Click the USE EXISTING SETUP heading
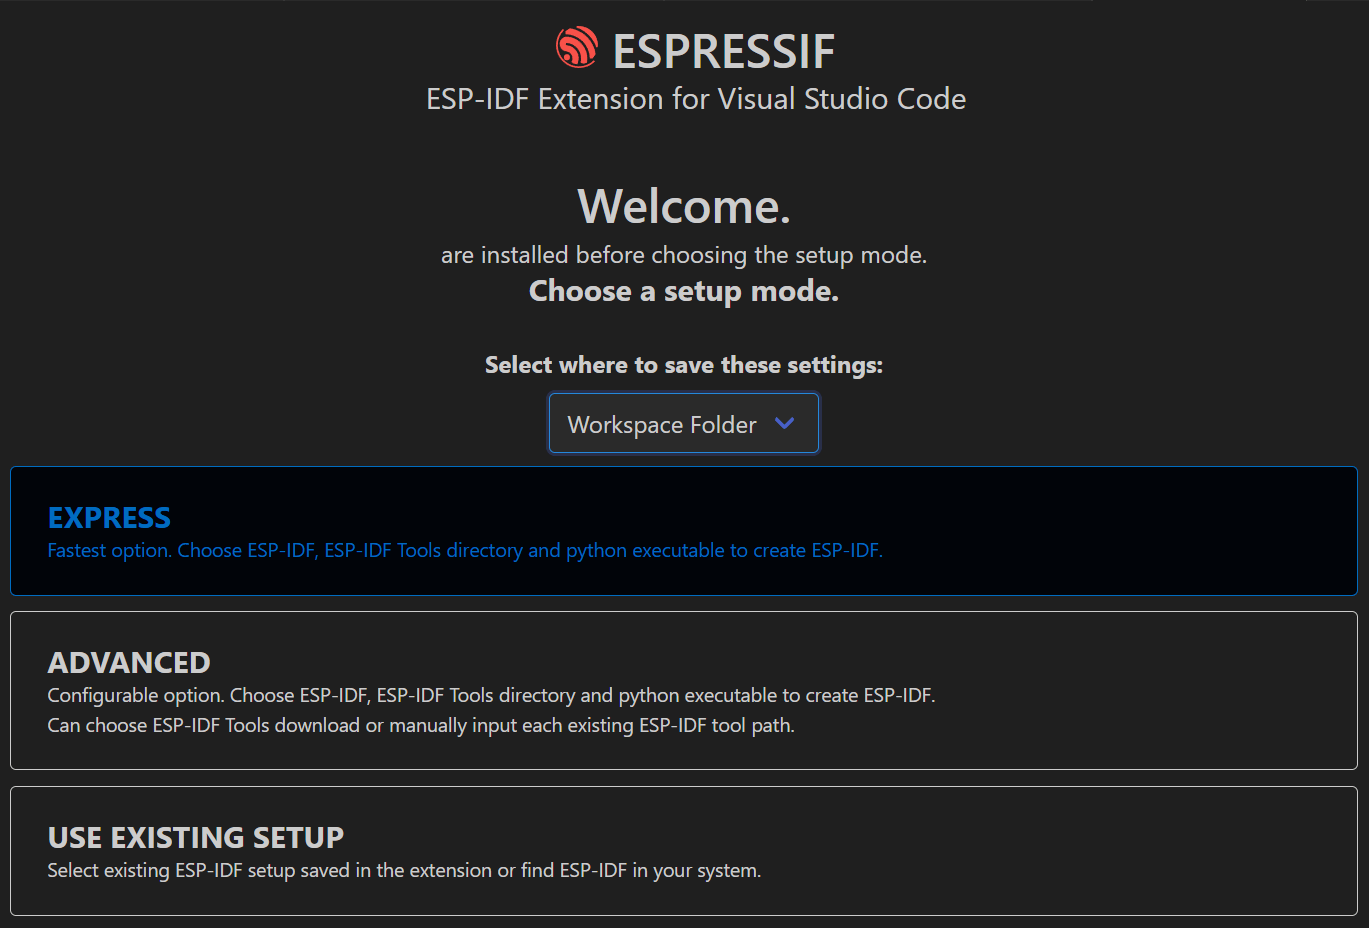 (x=195, y=837)
